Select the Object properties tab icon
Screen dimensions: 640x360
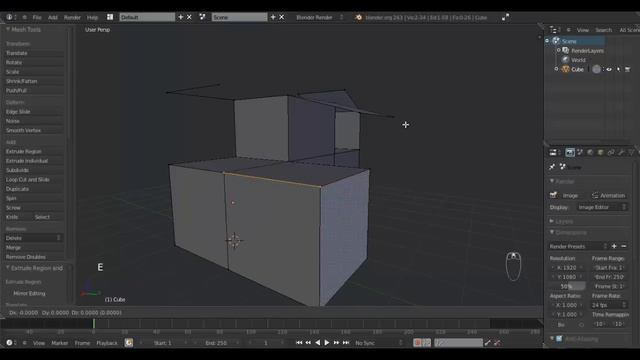point(600,152)
